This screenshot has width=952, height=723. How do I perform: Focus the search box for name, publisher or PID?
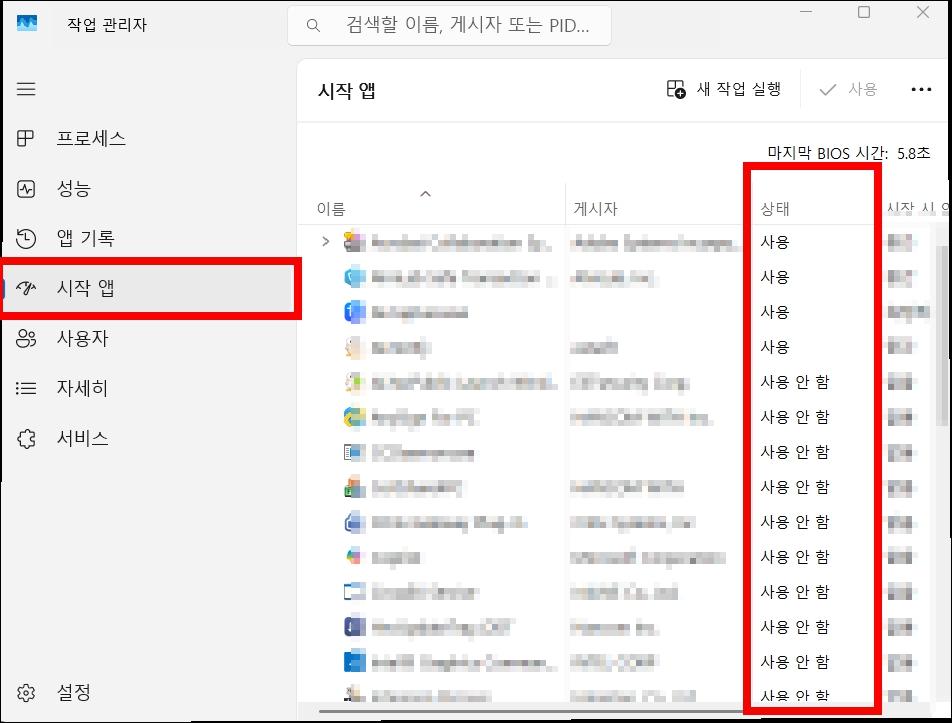[449, 25]
